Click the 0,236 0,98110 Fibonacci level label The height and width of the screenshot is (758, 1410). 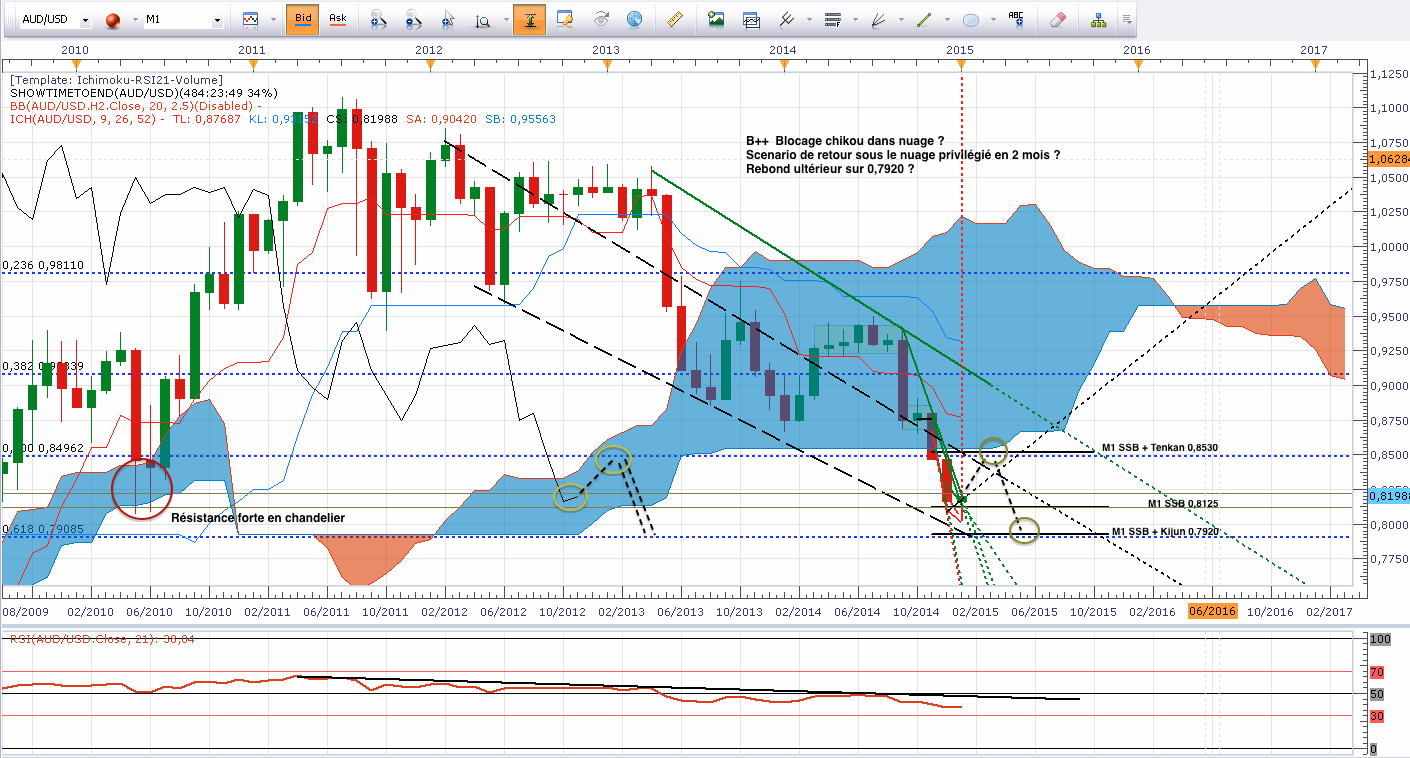43,265
